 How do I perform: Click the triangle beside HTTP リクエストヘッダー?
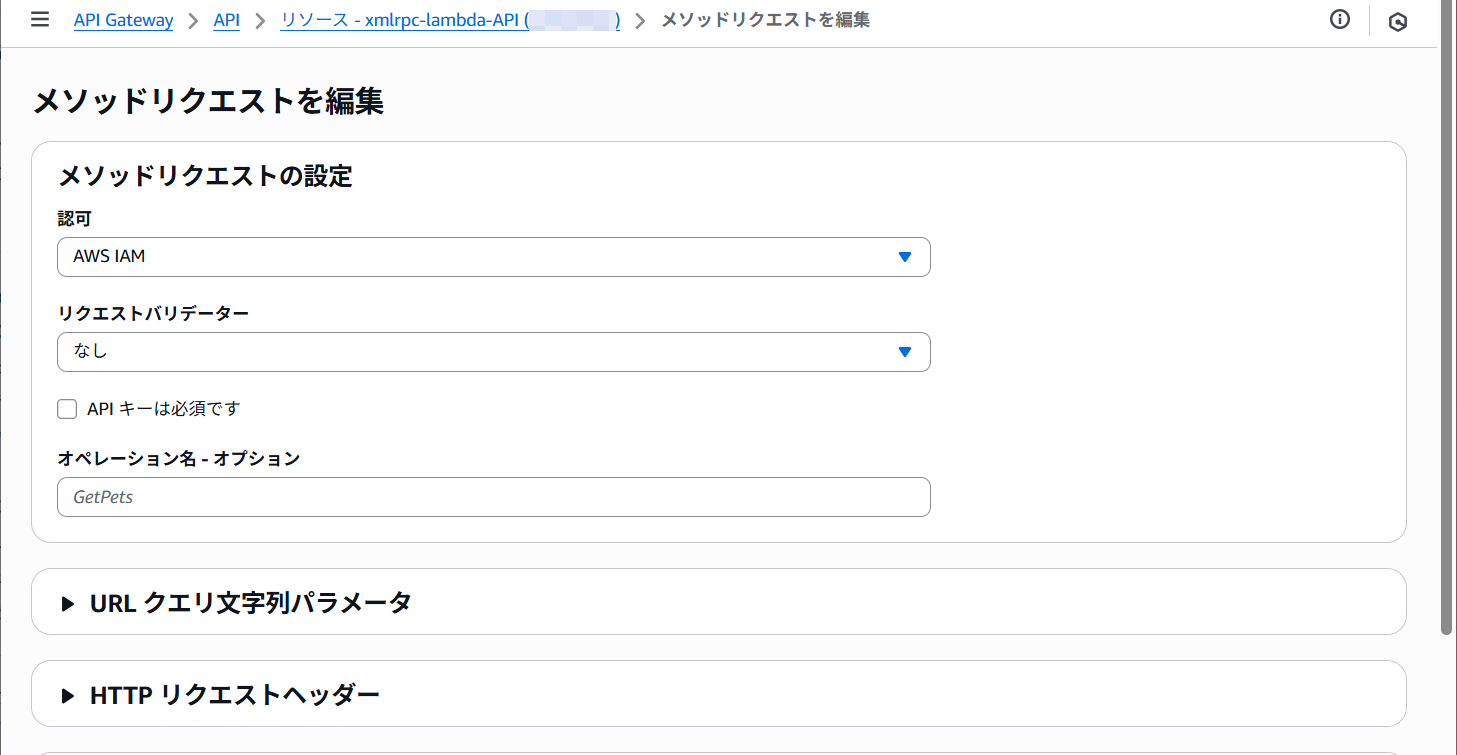click(x=68, y=695)
